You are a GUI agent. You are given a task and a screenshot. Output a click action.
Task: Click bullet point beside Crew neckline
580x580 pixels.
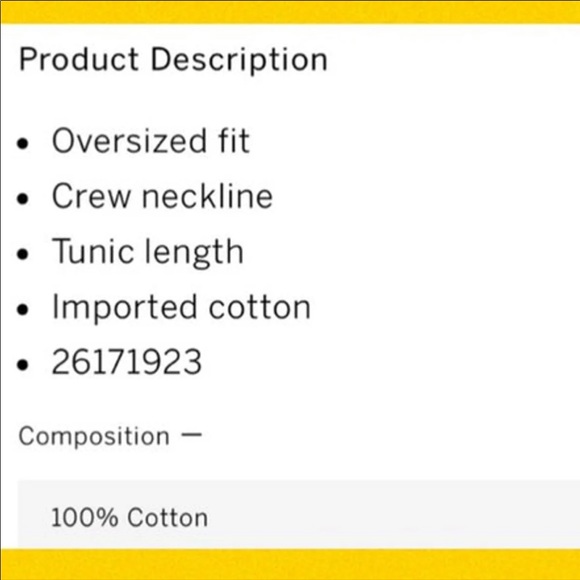(23, 199)
